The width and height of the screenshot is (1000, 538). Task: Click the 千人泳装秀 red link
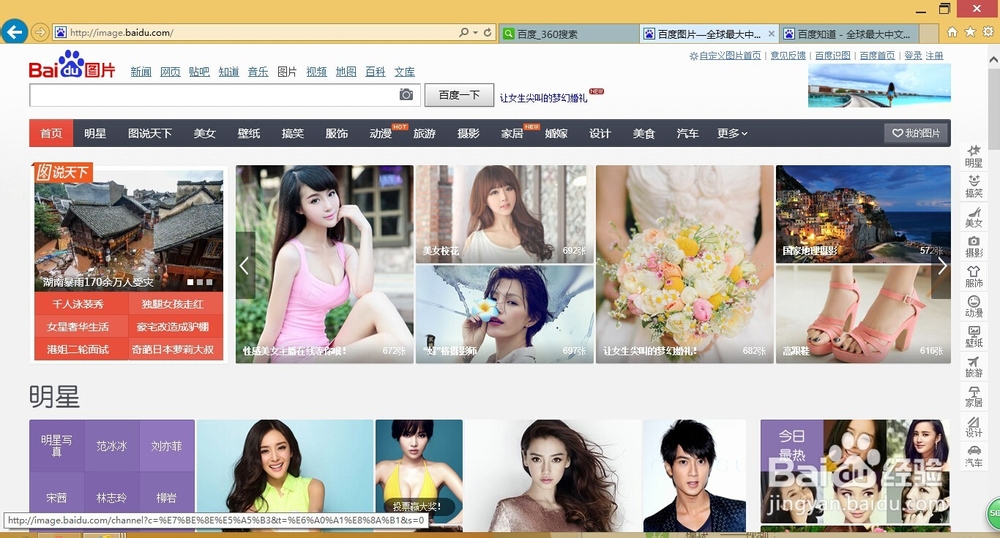(x=78, y=304)
